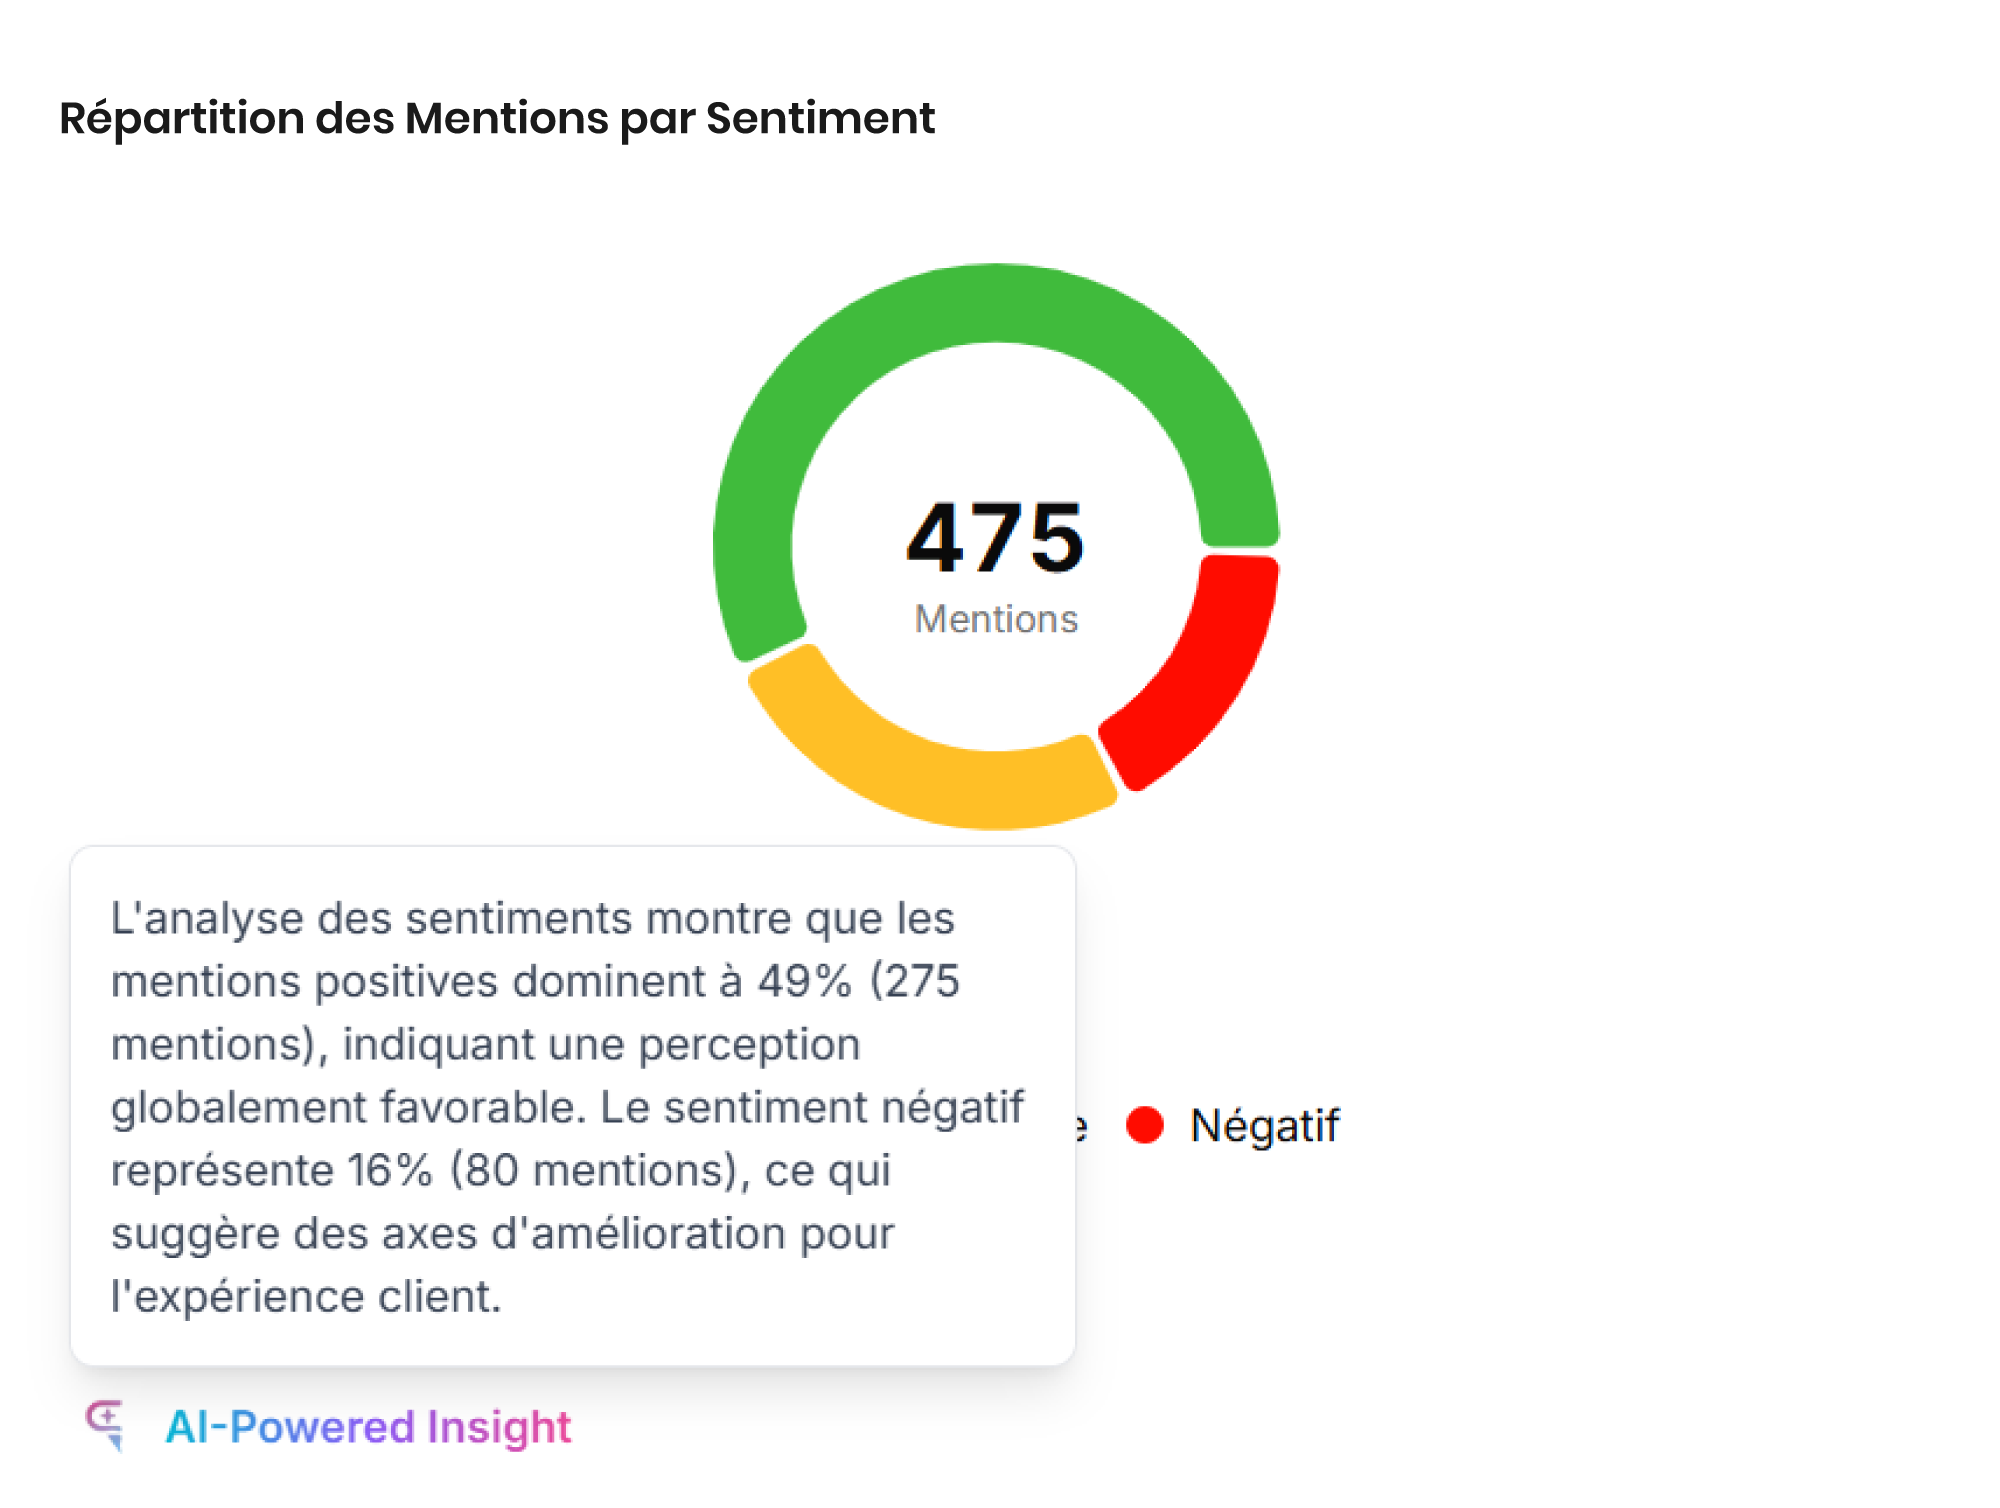
Task: Click the 475 total mentions number
Action: 995,538
